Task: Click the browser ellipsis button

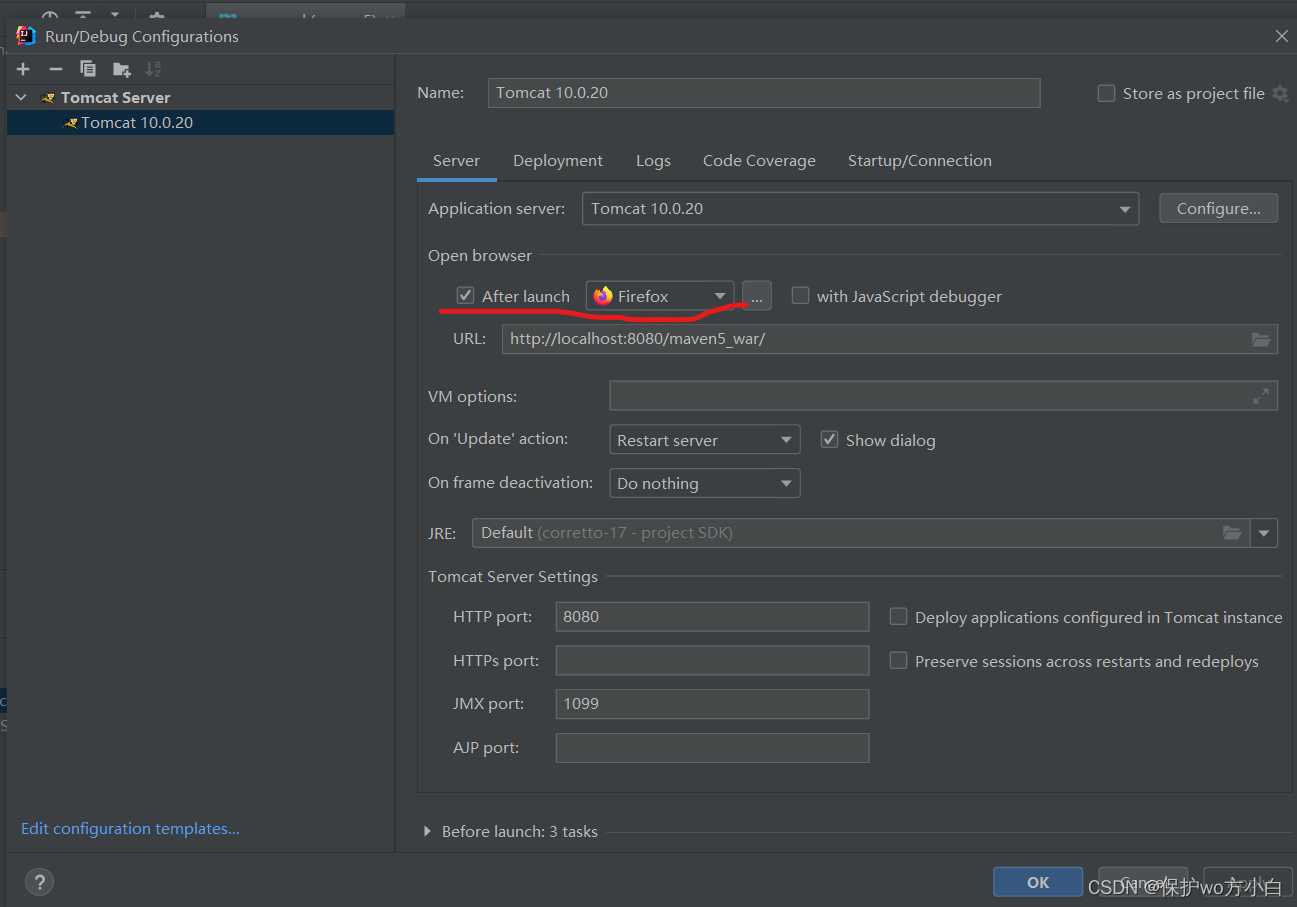Action: point(757,296)
